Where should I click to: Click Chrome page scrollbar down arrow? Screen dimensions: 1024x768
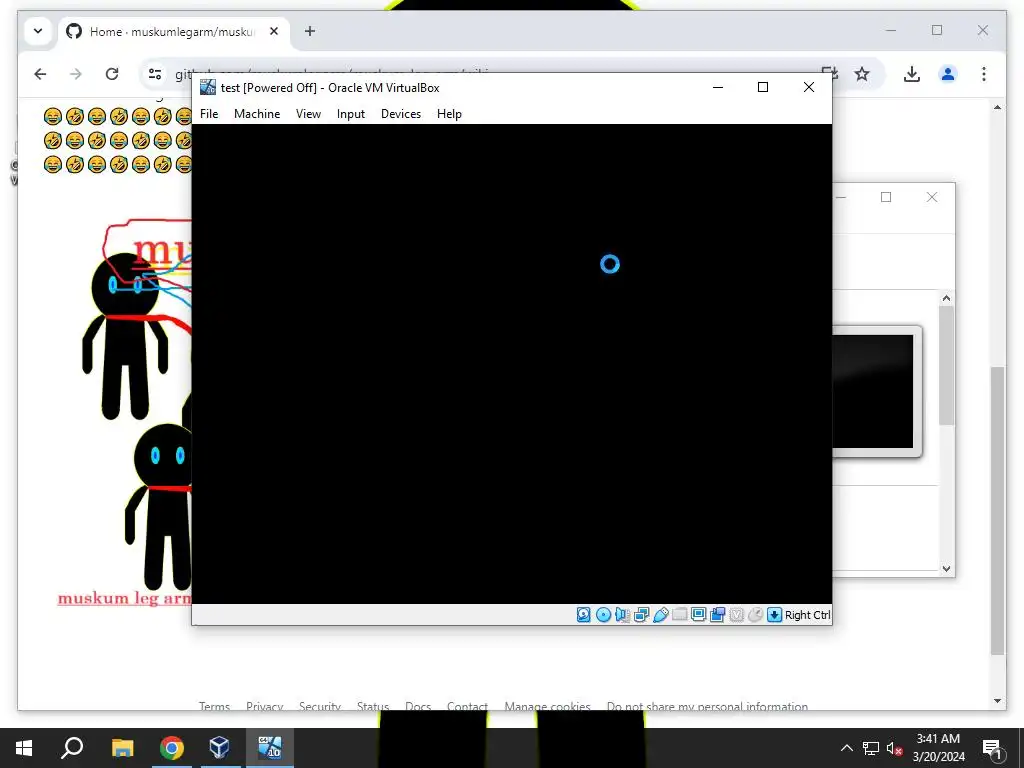[x=997, y=701]
